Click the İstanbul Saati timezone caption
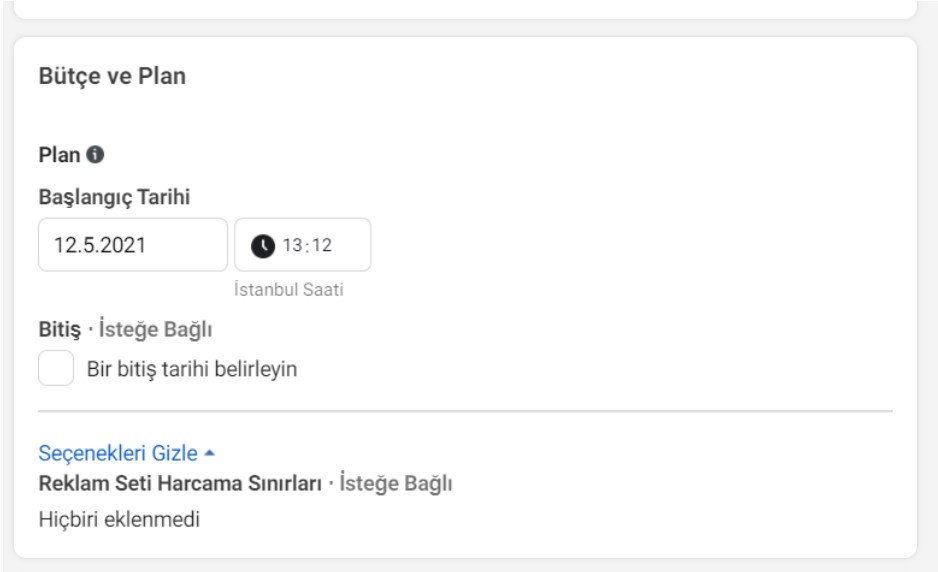This screenshot has width=938, height=572. (289, 290)
